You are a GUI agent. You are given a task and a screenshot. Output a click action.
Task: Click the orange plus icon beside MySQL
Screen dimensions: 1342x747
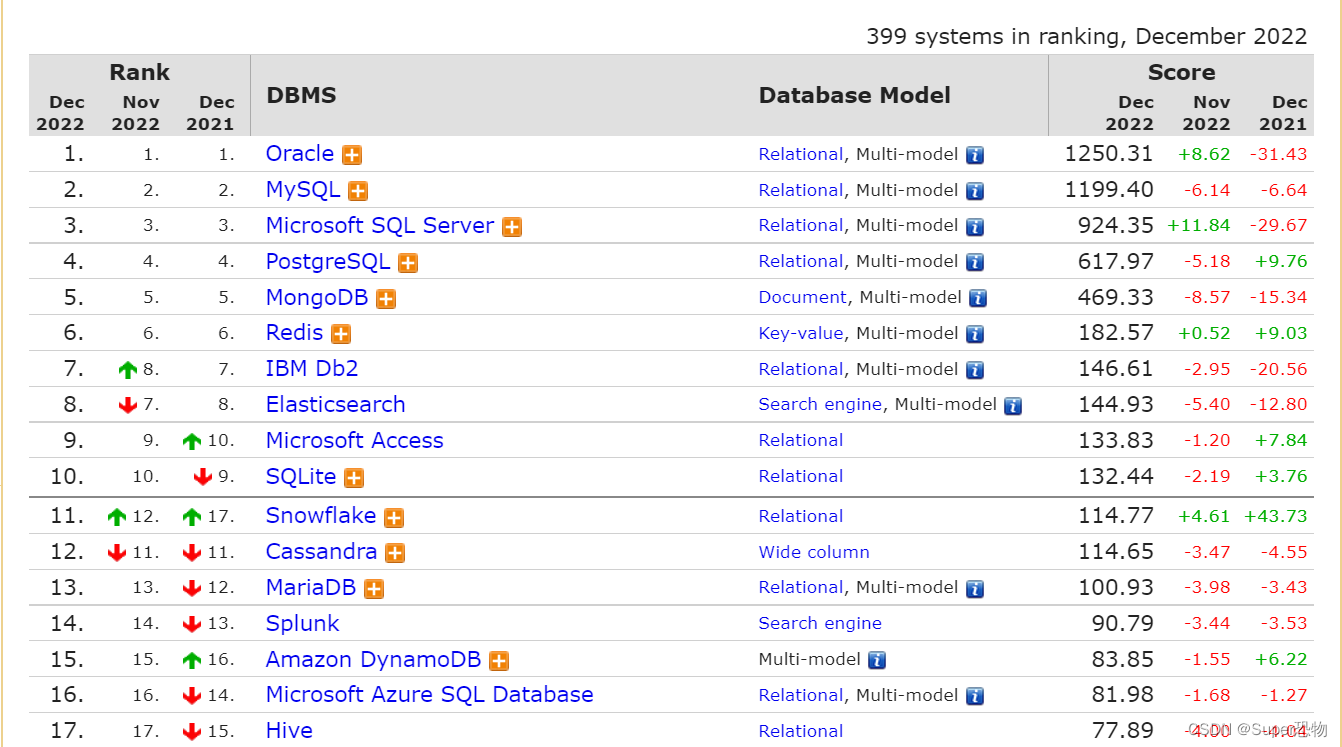point(358,191)
